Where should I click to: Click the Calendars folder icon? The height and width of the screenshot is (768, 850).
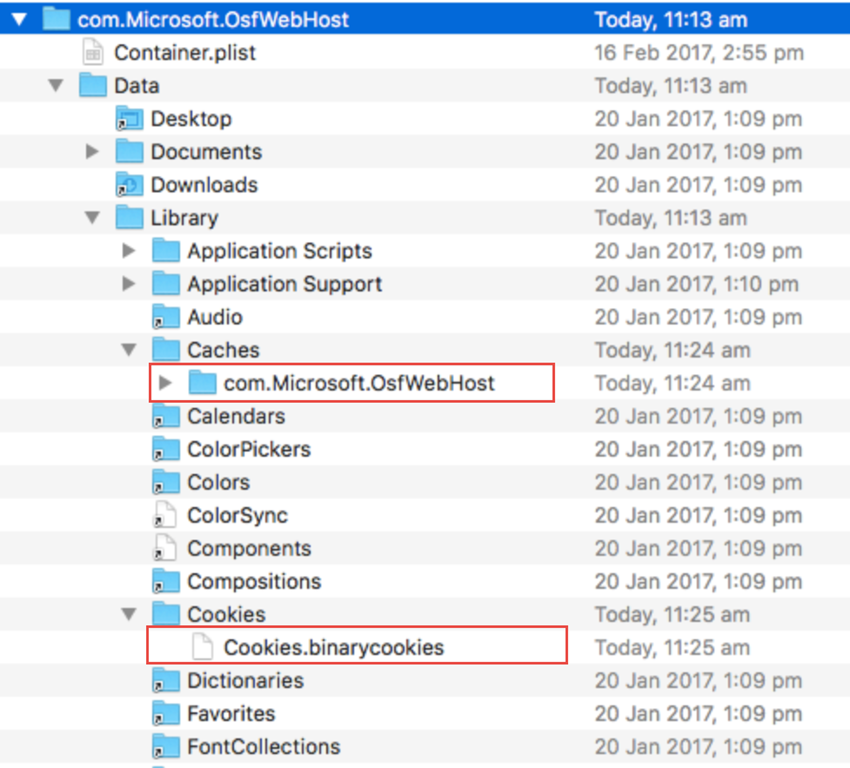(x=165, y=416)
